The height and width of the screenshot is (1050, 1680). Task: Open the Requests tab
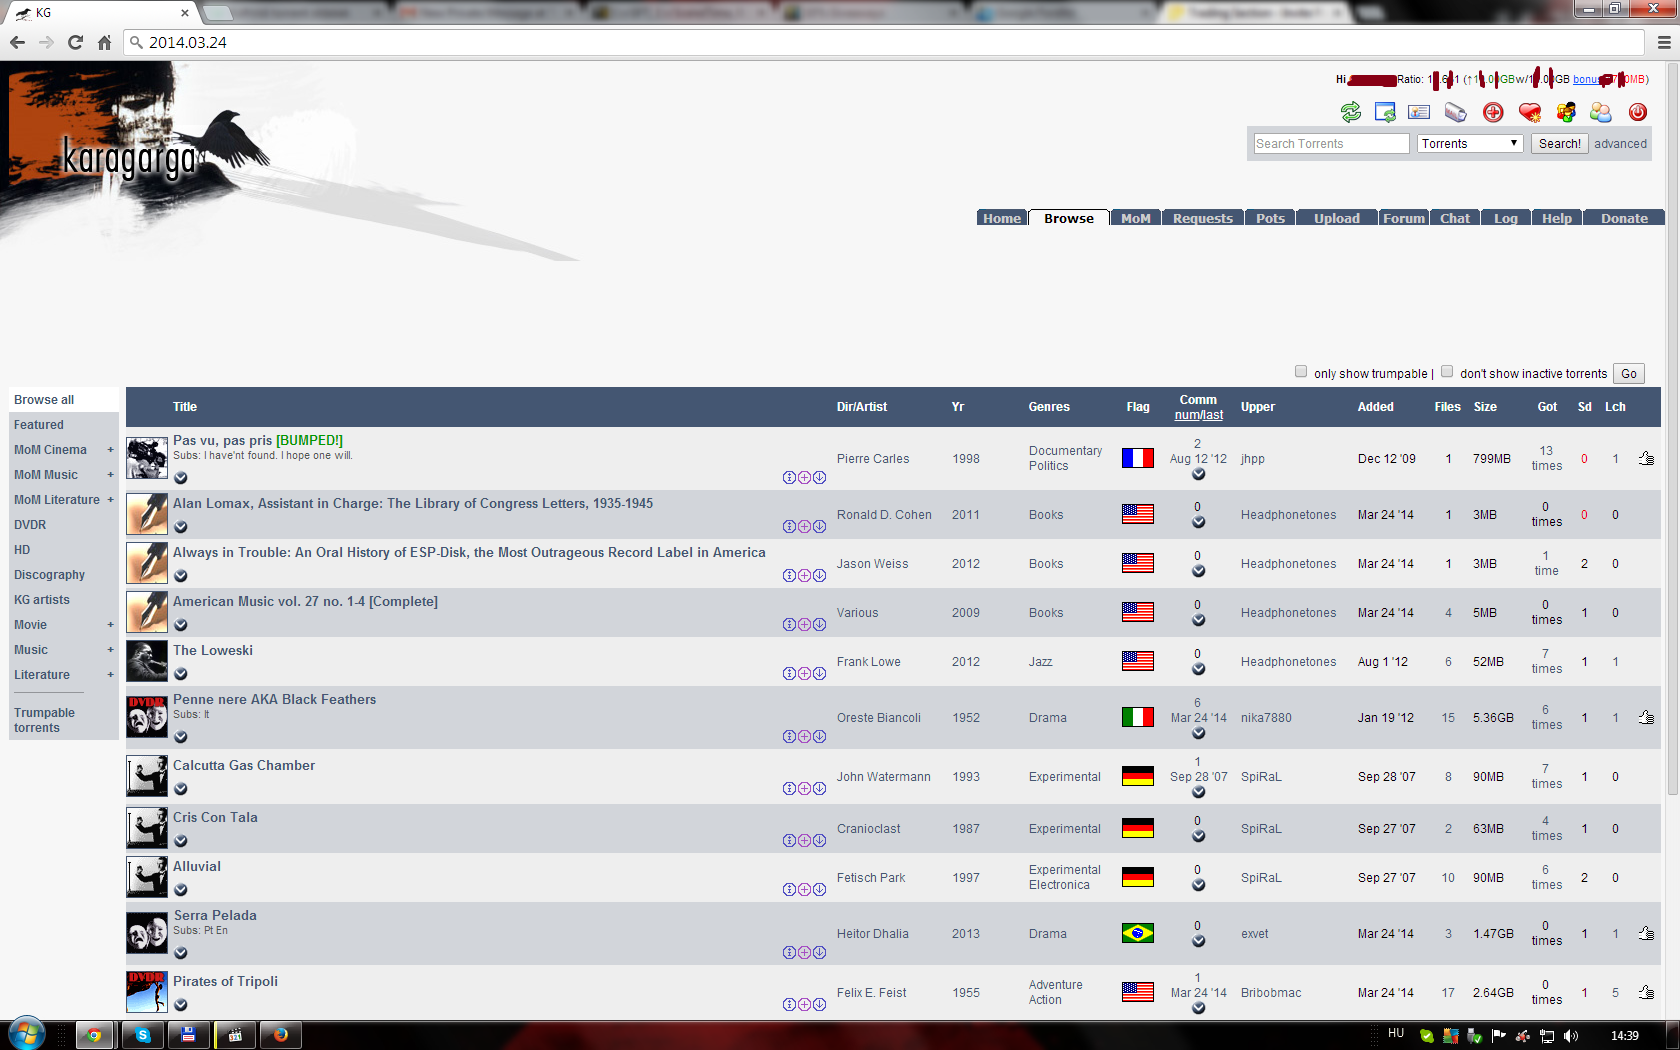(1203, 218)
